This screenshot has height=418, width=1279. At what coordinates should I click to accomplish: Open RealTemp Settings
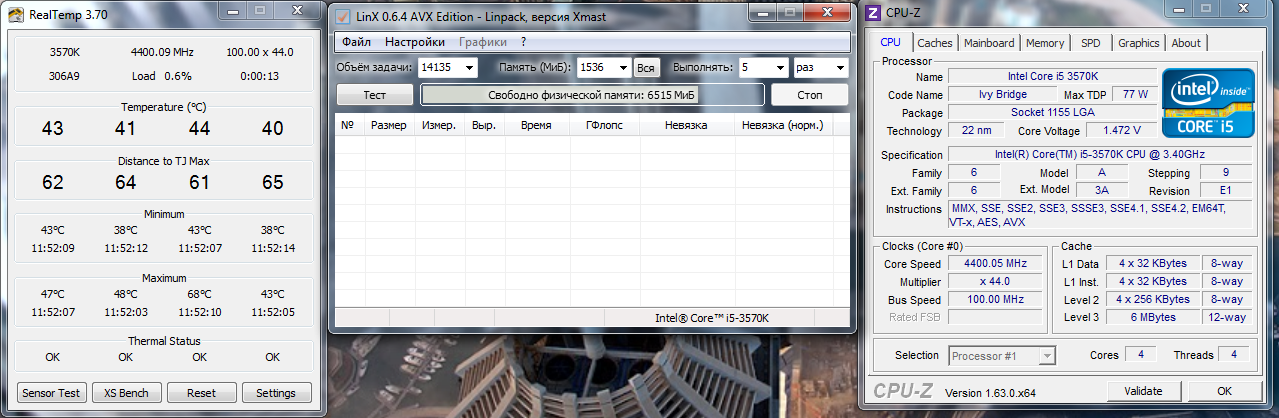277,393
